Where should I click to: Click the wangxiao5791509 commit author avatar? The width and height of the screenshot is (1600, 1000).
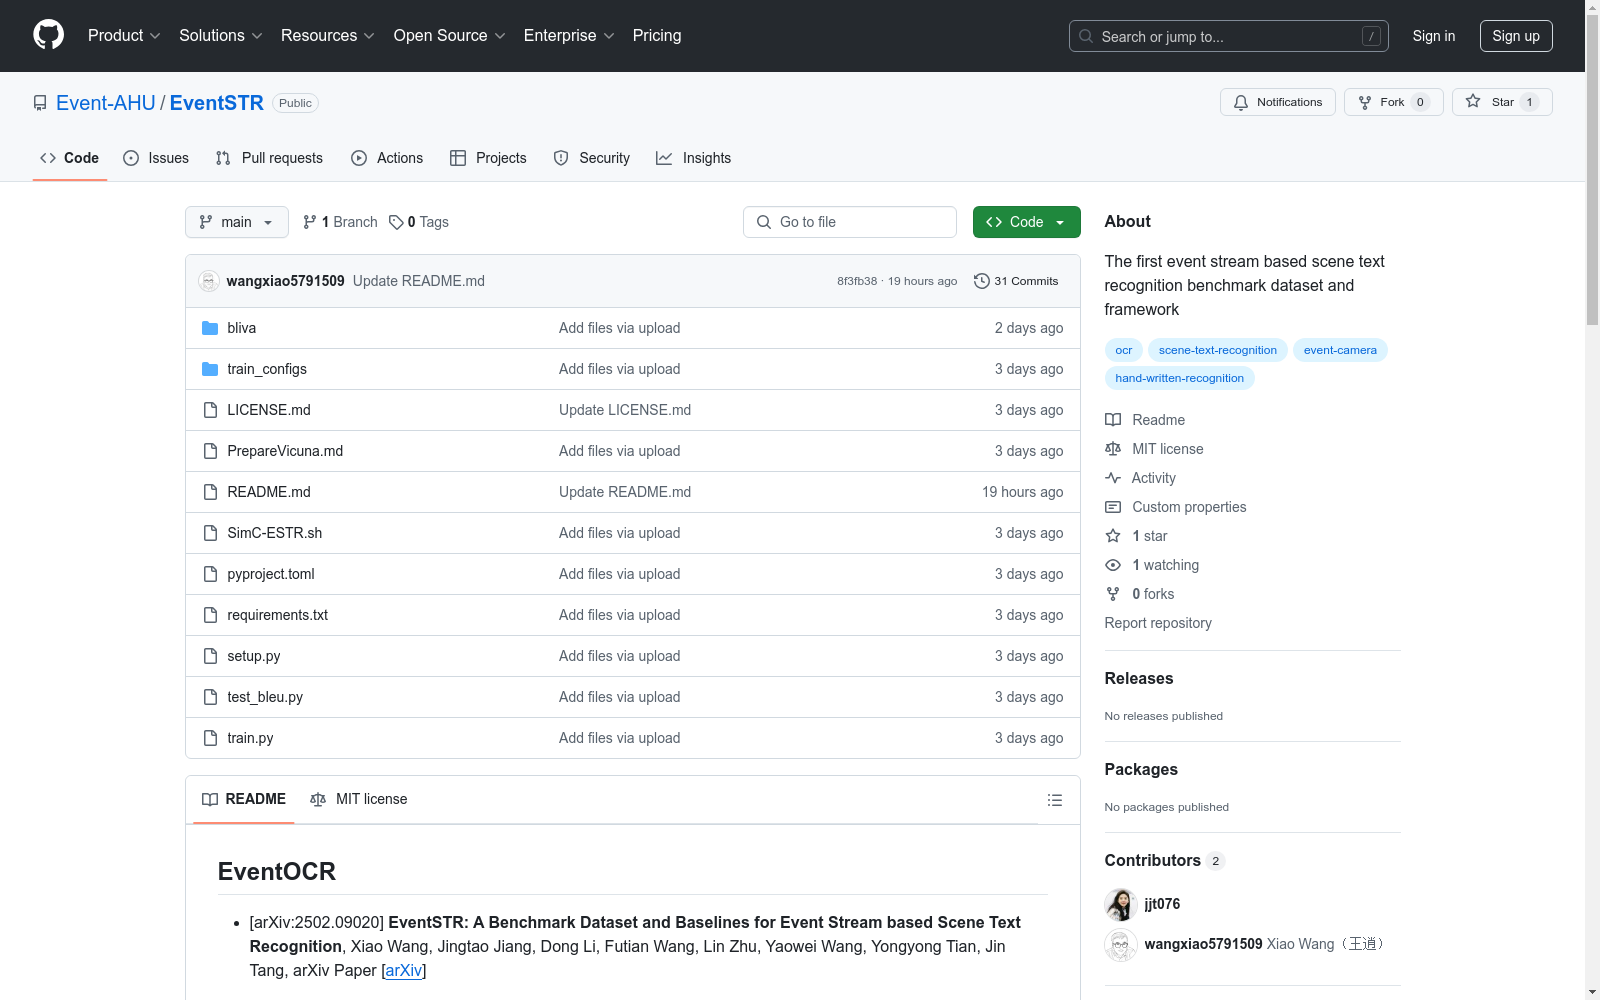coord(209,281)
